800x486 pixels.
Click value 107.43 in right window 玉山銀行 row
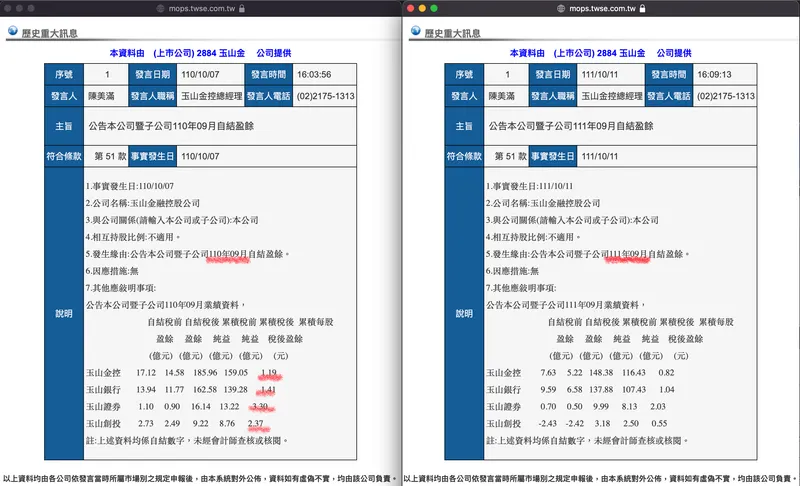coord(634,390)
